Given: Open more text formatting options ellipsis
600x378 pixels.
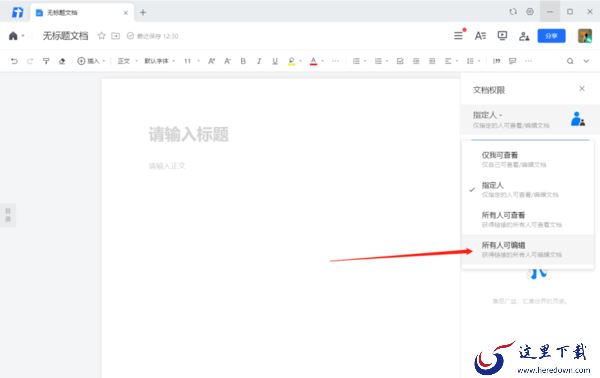Looking at the screenshot, I should pyautogui.click(x=336, y=61).
